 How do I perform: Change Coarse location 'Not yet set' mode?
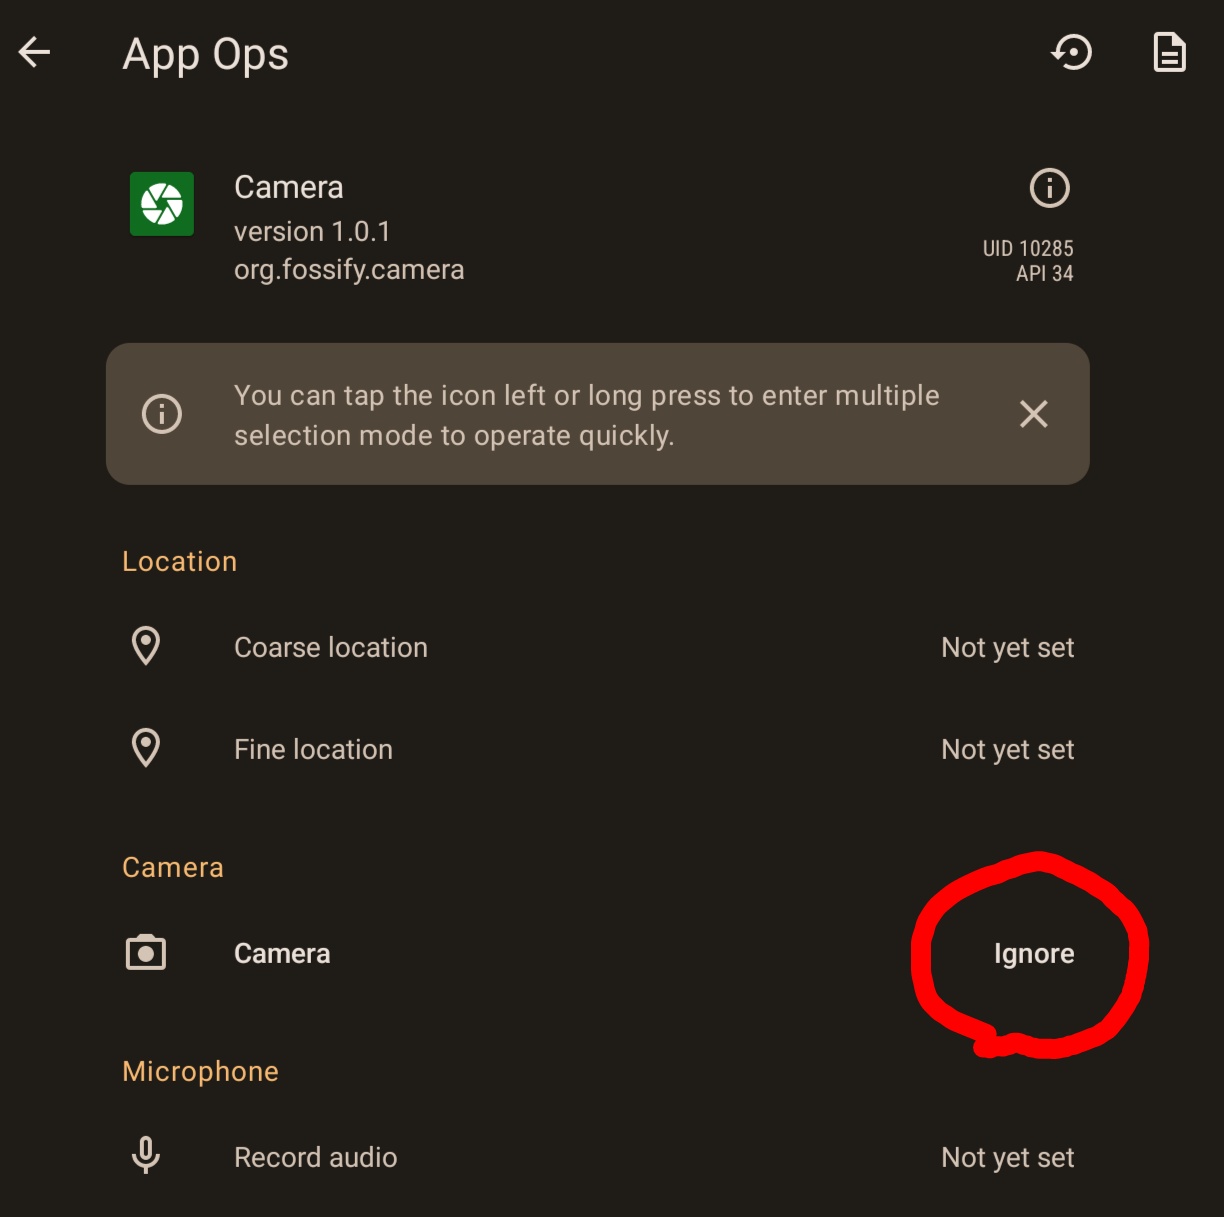coord(1007,648)
